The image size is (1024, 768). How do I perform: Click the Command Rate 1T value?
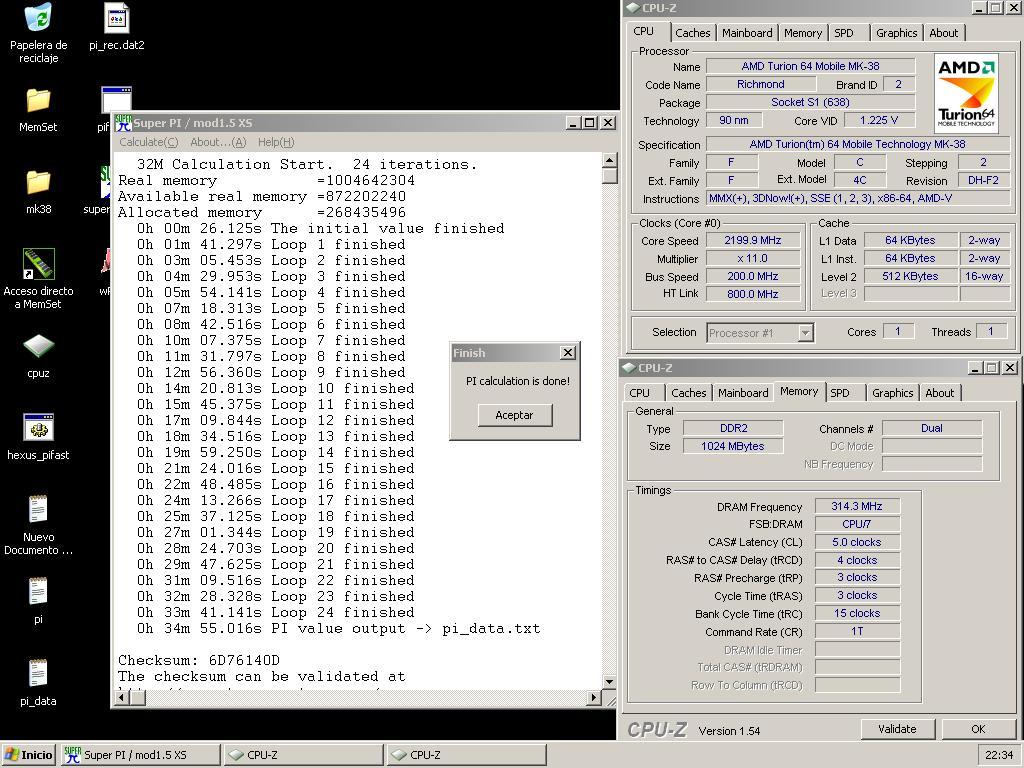tap(857, 632)
